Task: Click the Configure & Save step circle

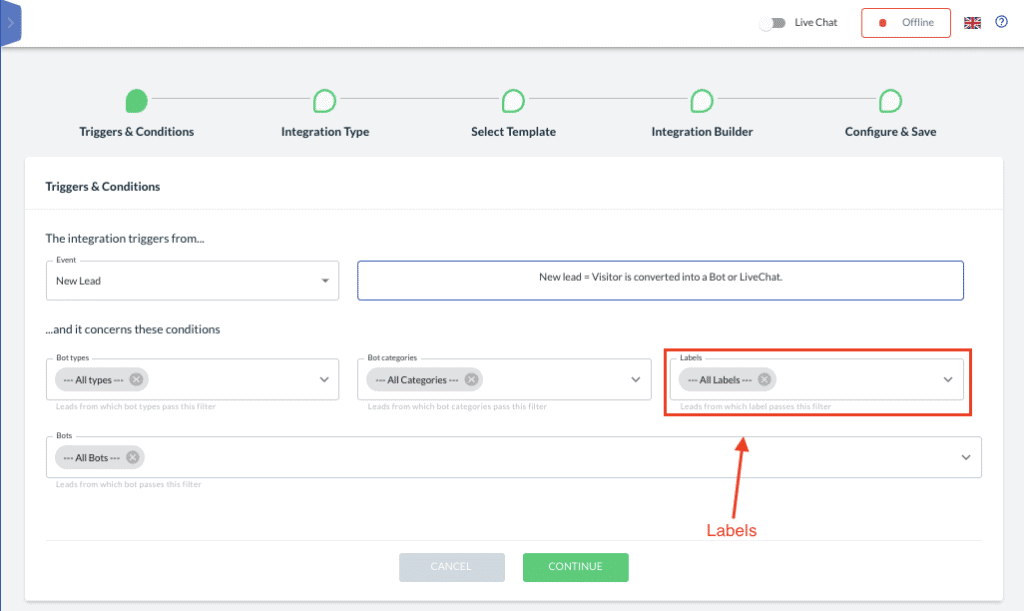Action: pyautogui.click(x=890, y=100)
